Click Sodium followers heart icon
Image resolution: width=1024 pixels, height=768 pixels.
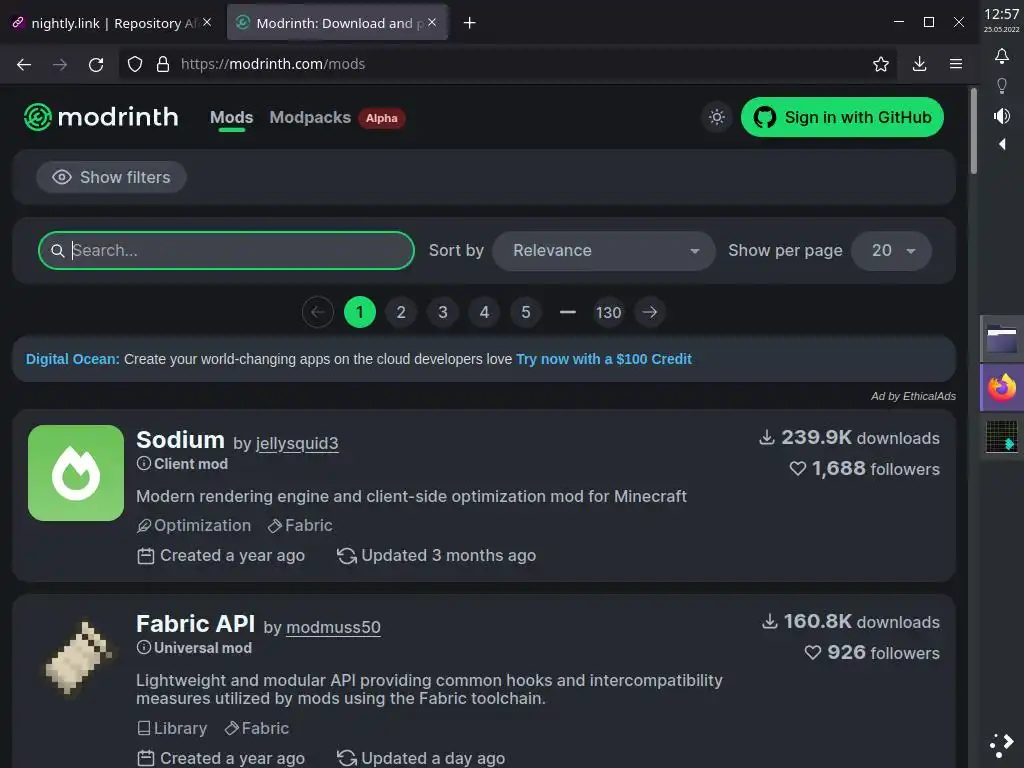pyautogui.click(x=797, y=468)
